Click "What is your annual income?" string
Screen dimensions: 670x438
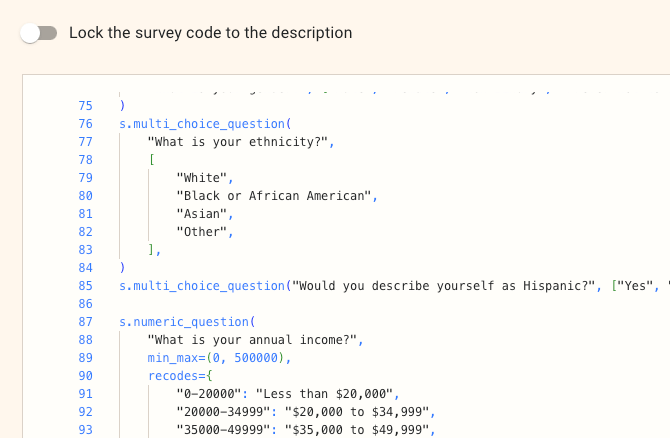(x=253, y=340)
